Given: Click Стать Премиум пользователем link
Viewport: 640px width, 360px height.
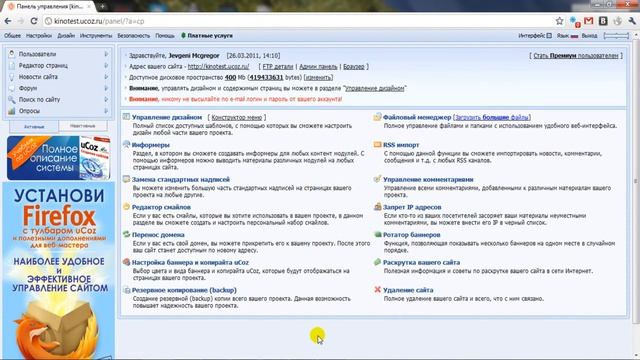Looking at the screenshot, I should [576, 56].
